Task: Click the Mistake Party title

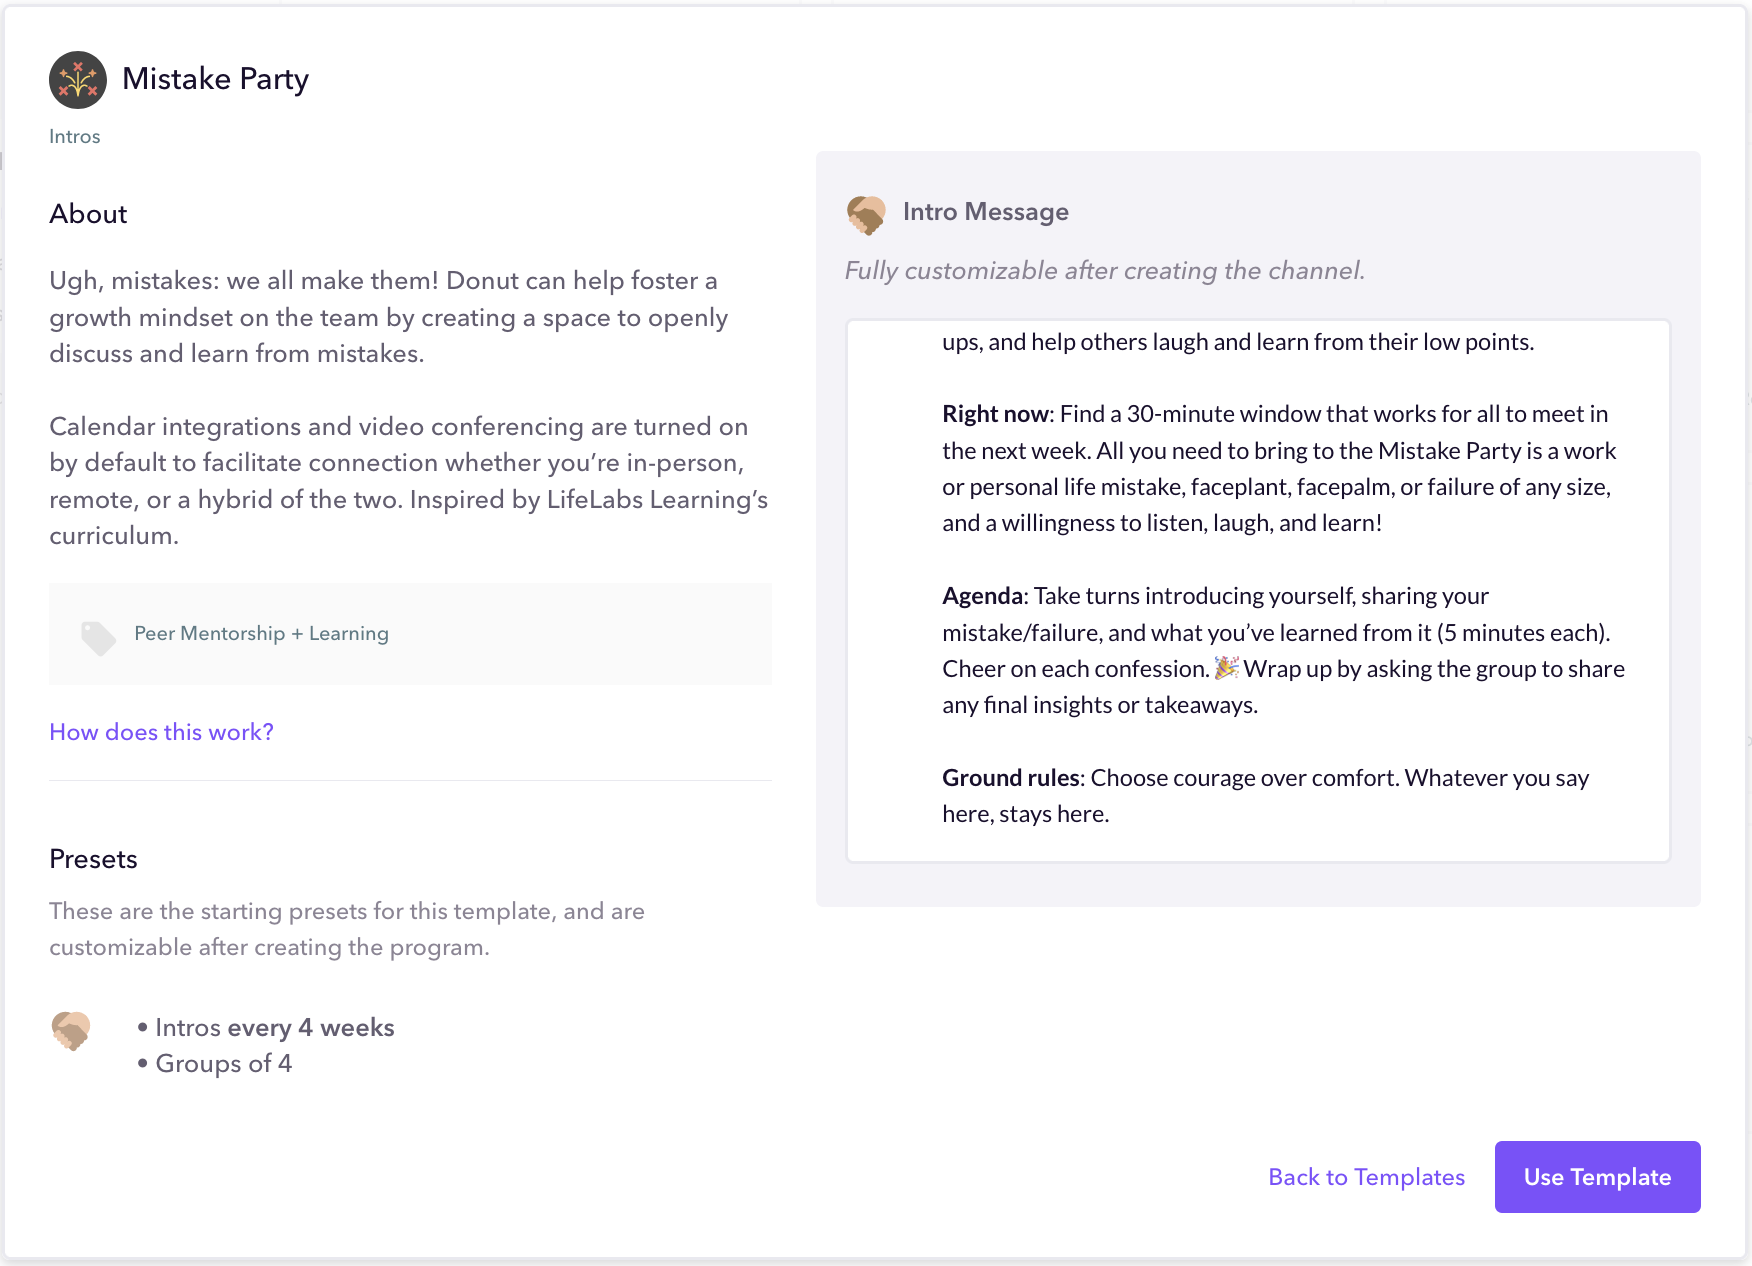Action: tap(215, 79)
